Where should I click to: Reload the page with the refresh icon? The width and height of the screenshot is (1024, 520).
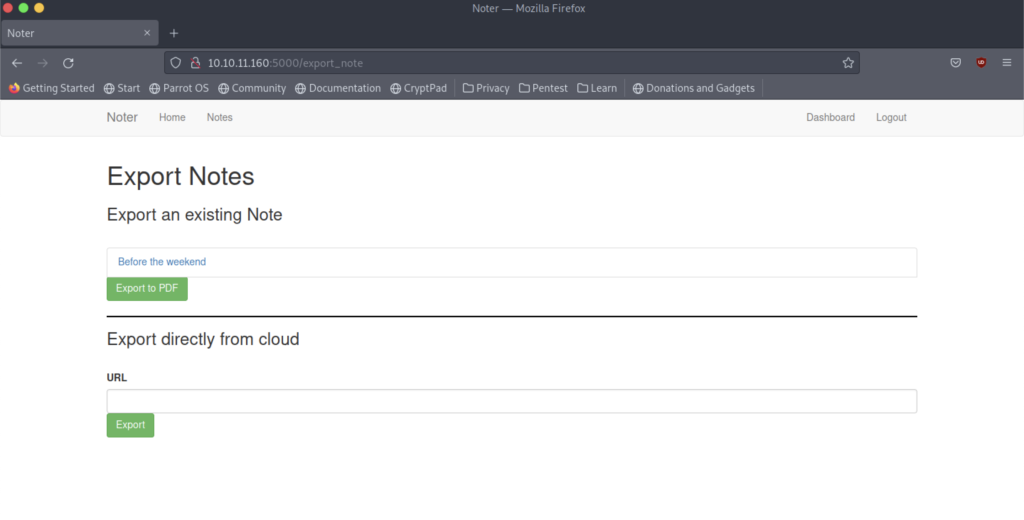68,63
